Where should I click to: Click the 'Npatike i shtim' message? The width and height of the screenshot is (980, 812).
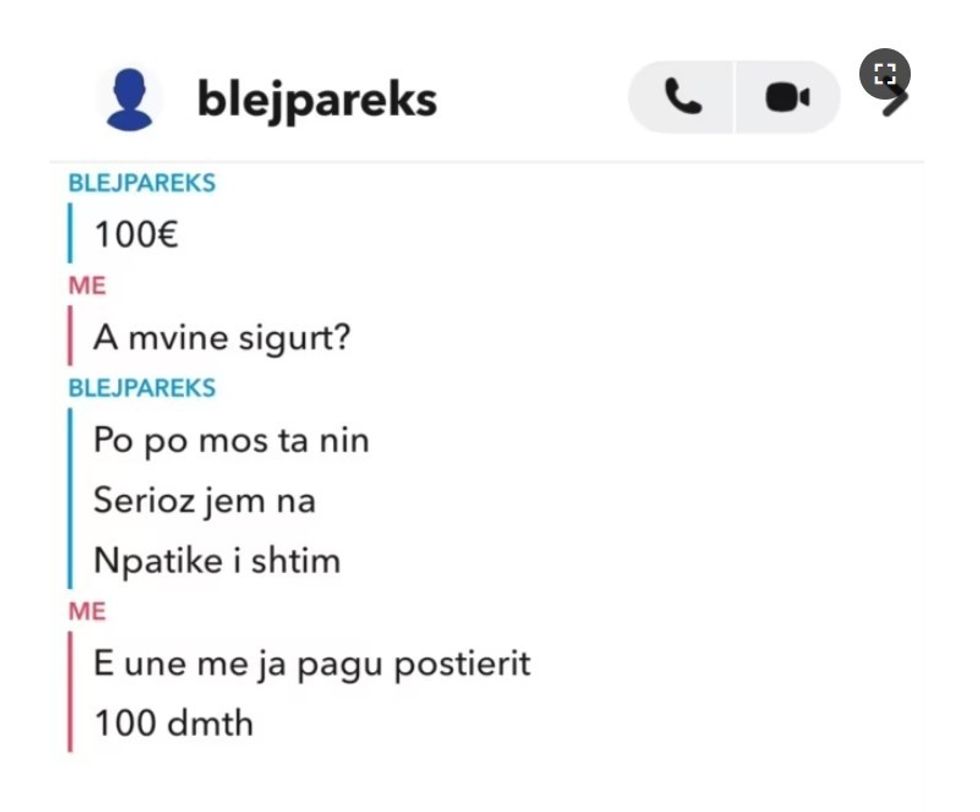(x=216, y=561)
